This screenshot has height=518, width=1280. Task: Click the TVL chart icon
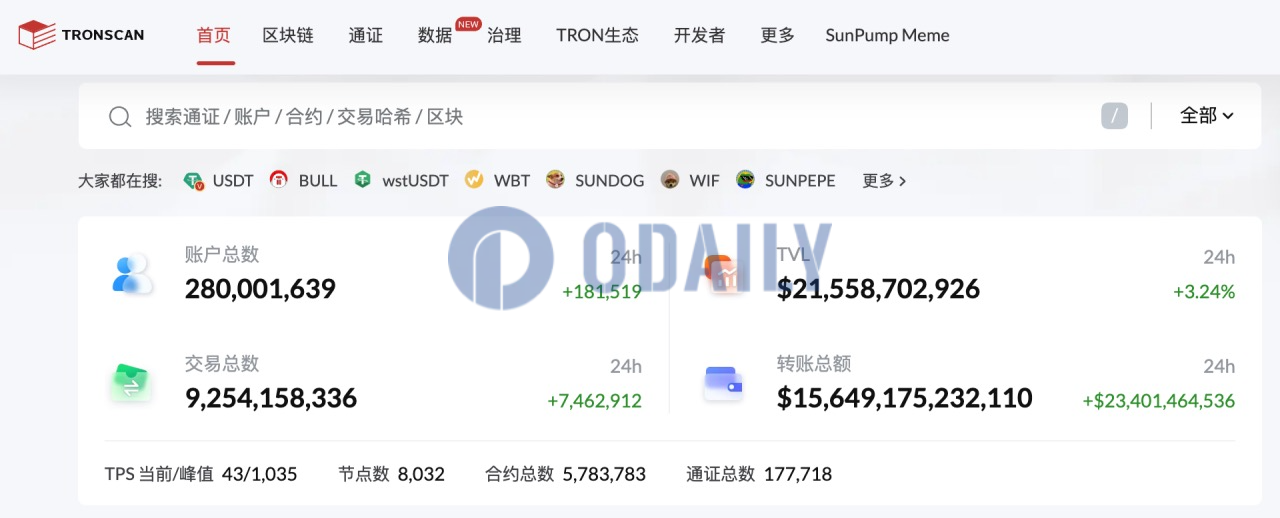coord(723,274)
